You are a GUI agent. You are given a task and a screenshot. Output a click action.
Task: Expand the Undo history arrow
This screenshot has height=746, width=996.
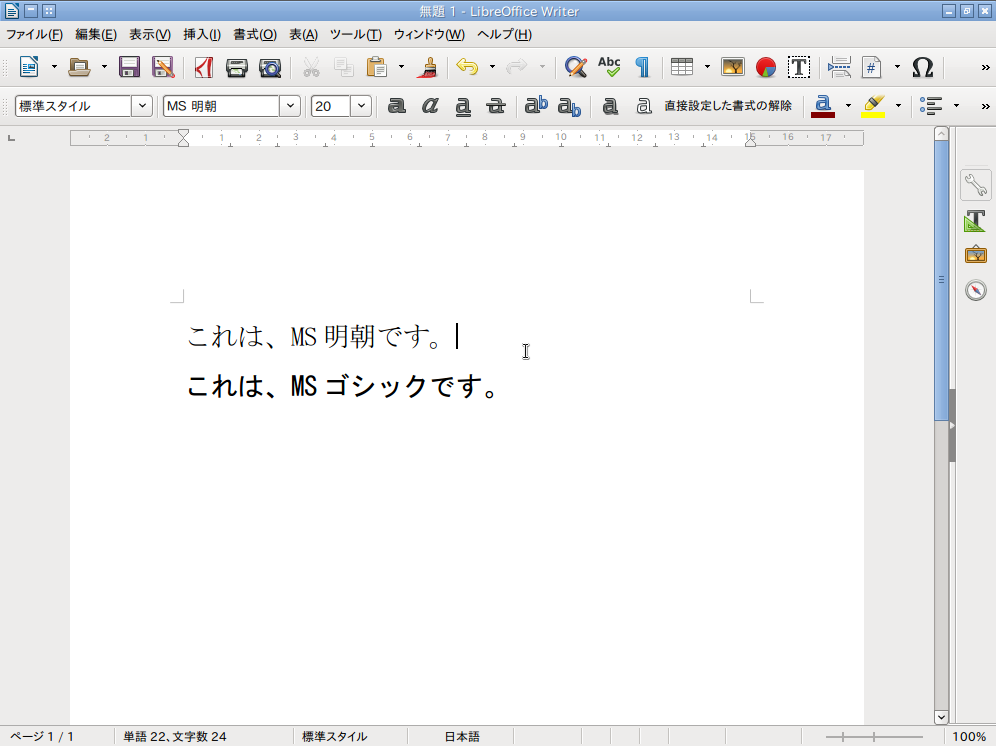pyautogui.click(x=492, y=67)
